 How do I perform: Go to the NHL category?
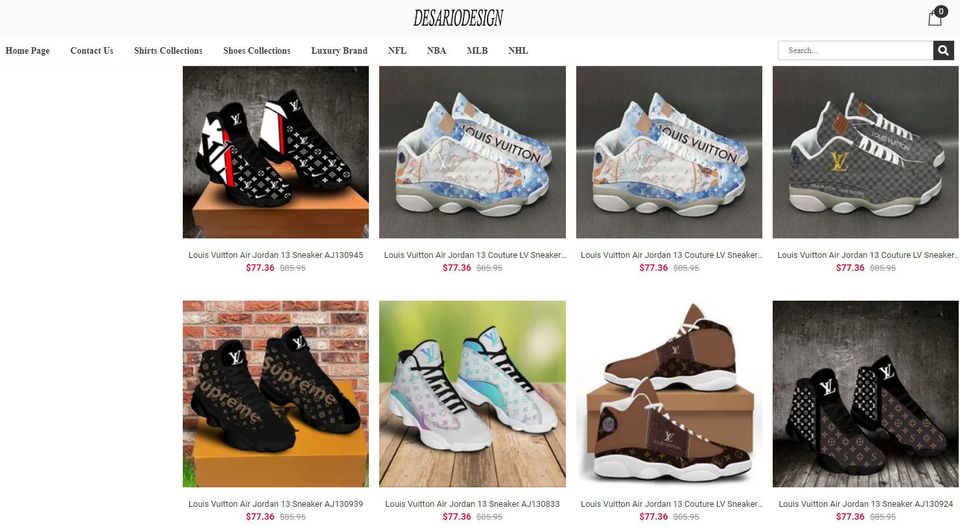click(518, 51)
